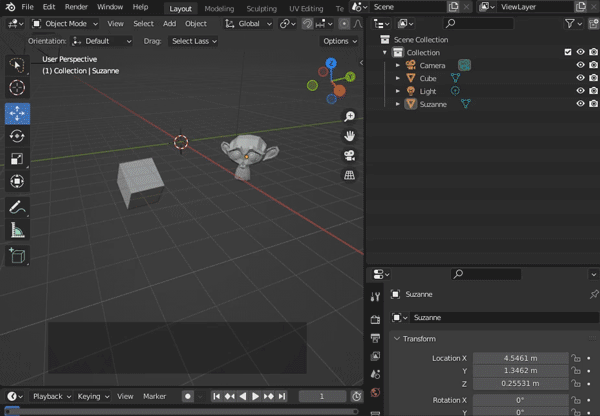Open Drag Select Lasso dropdown
The width and height of the screenshot is (600, 416).
point(194,41)
